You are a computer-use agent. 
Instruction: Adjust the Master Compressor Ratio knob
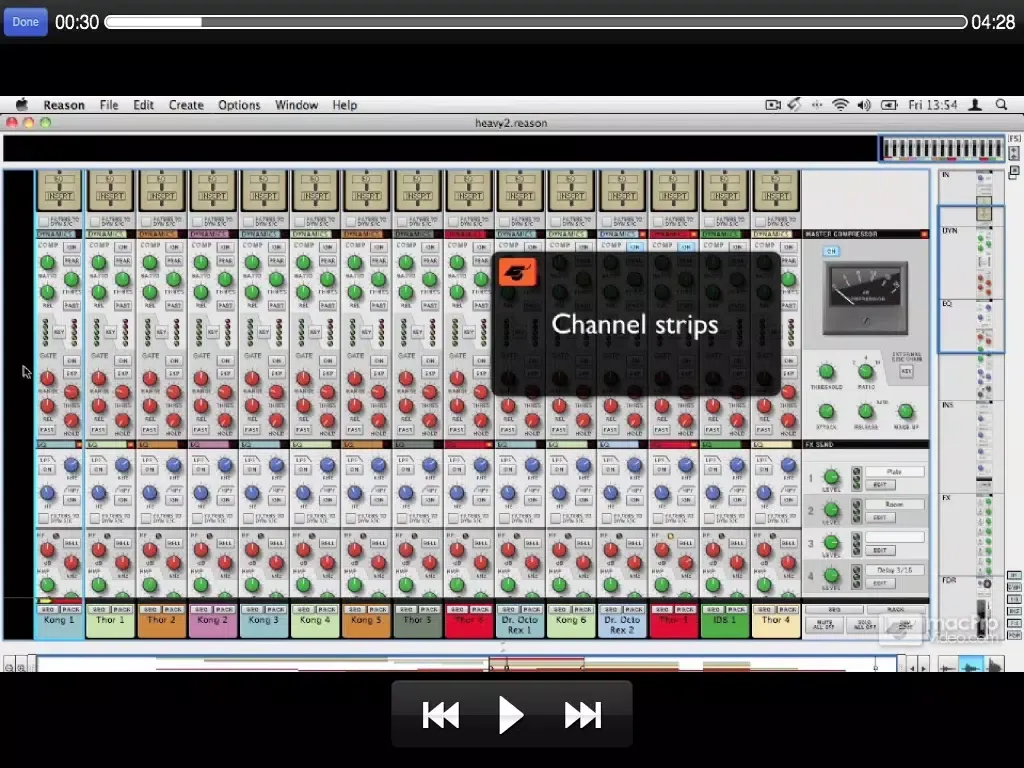click(866, 372)
